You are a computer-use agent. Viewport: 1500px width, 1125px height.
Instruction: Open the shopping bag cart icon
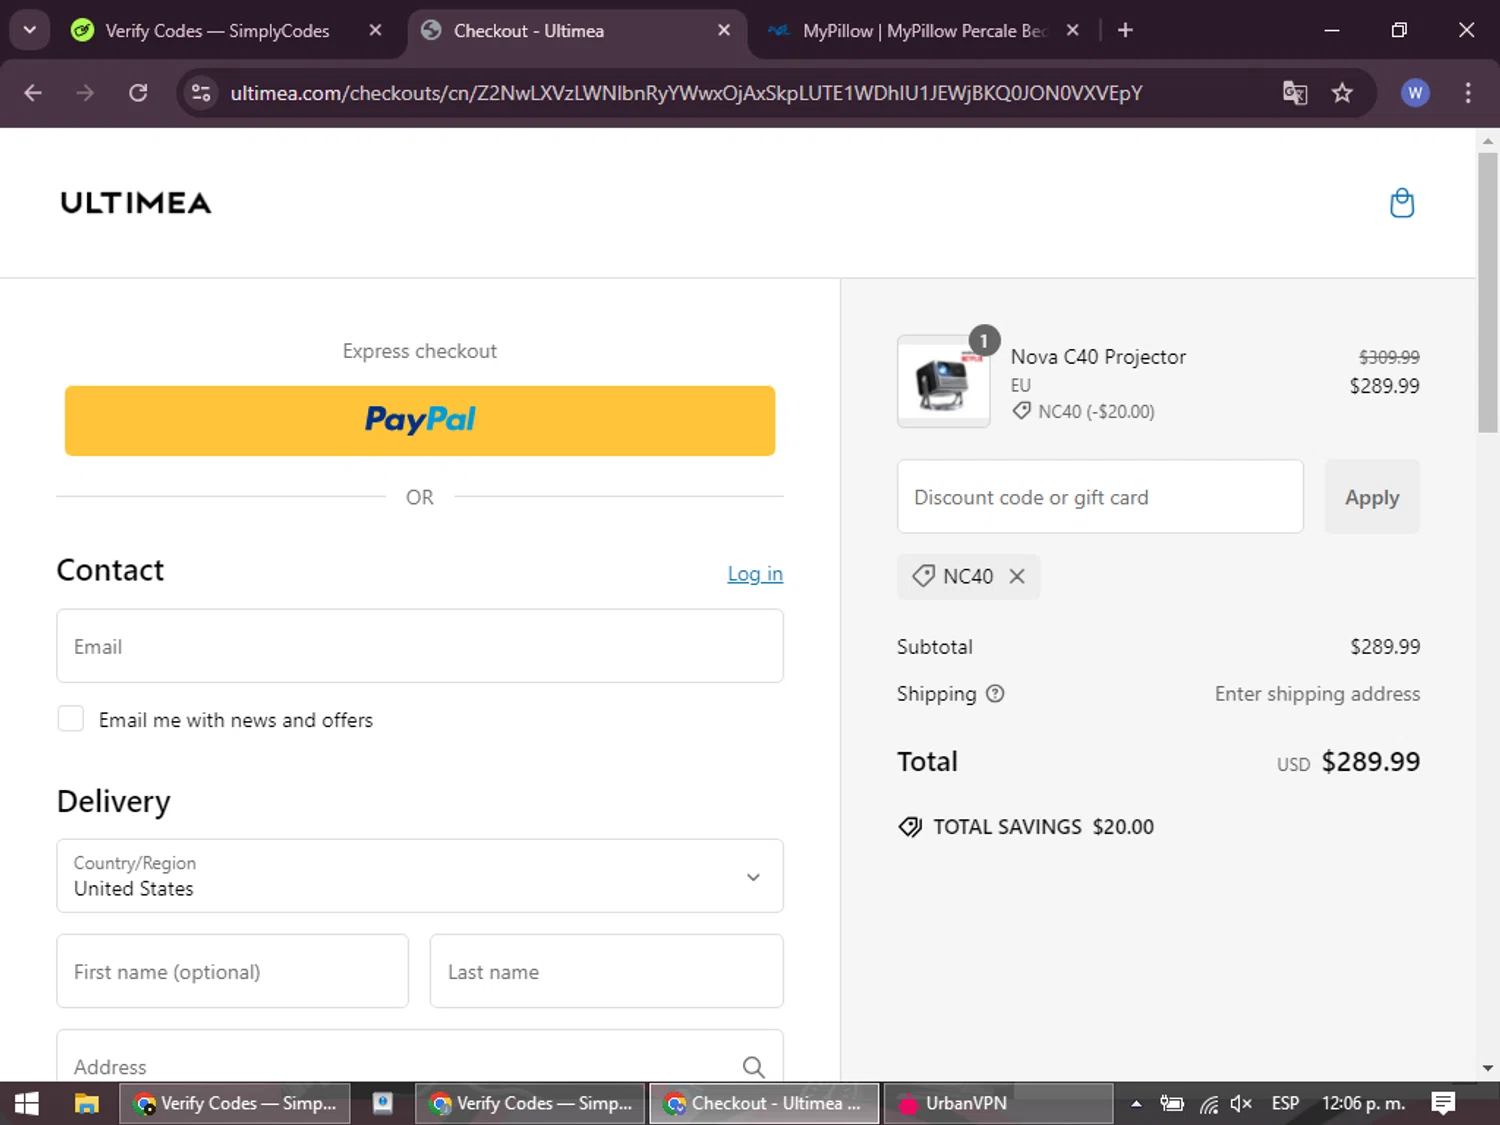click(x=1402, y=203)
